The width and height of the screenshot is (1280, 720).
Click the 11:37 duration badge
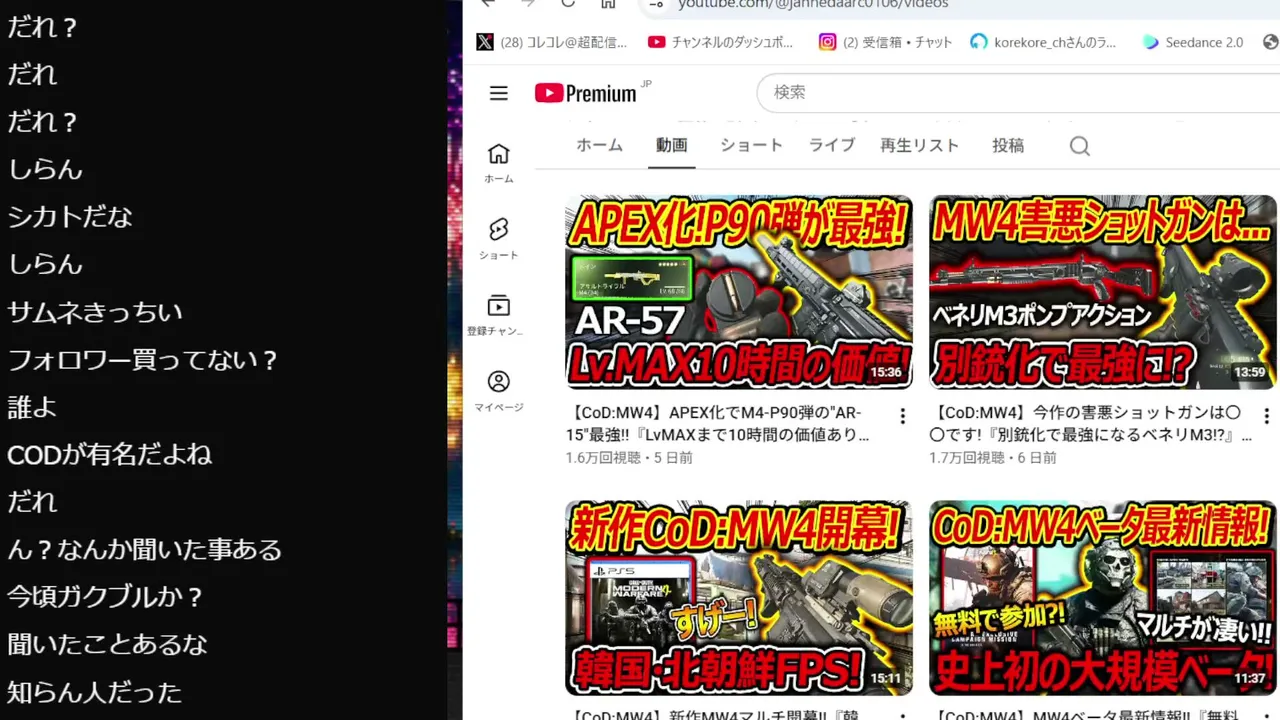click(x=1250, y=678)
